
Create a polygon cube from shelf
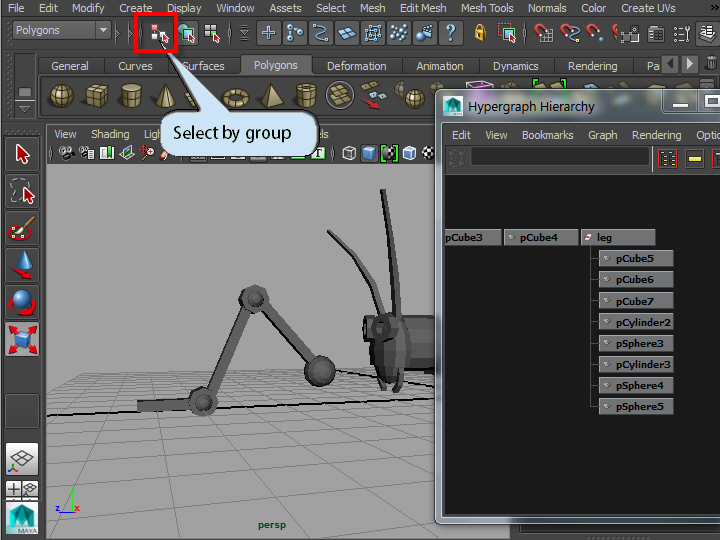coord(97,96)
